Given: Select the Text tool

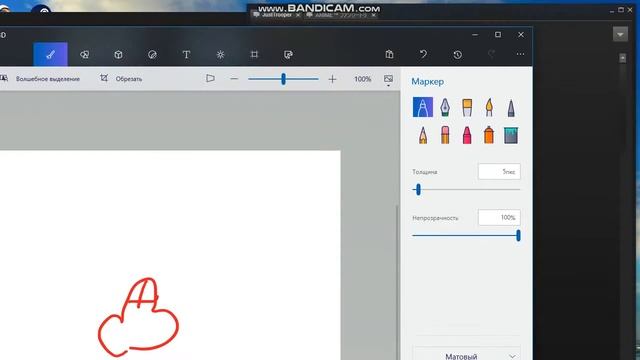Looking at the screenshot, I should click(186, 54).
